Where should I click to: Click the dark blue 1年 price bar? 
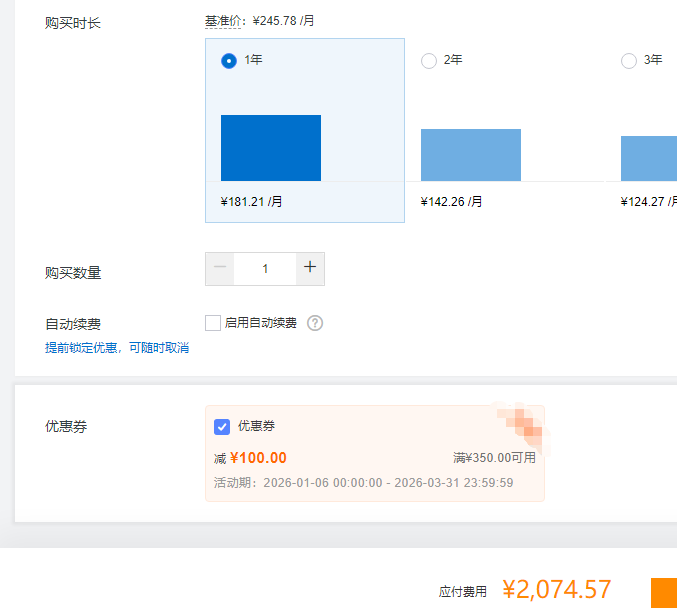click(x=271, y=148)
